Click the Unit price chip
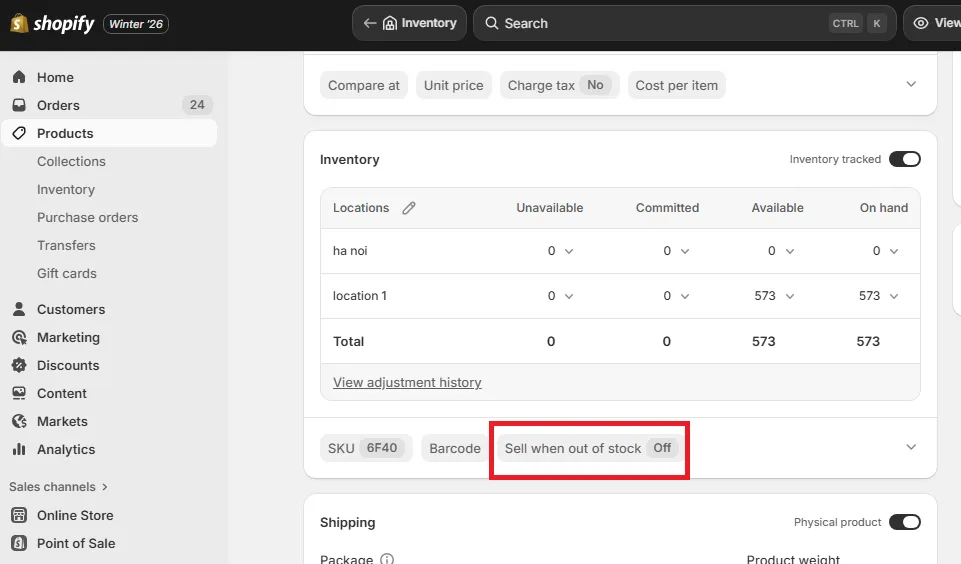This screenshot has height=564, width=961. click(x=454, y=85)
